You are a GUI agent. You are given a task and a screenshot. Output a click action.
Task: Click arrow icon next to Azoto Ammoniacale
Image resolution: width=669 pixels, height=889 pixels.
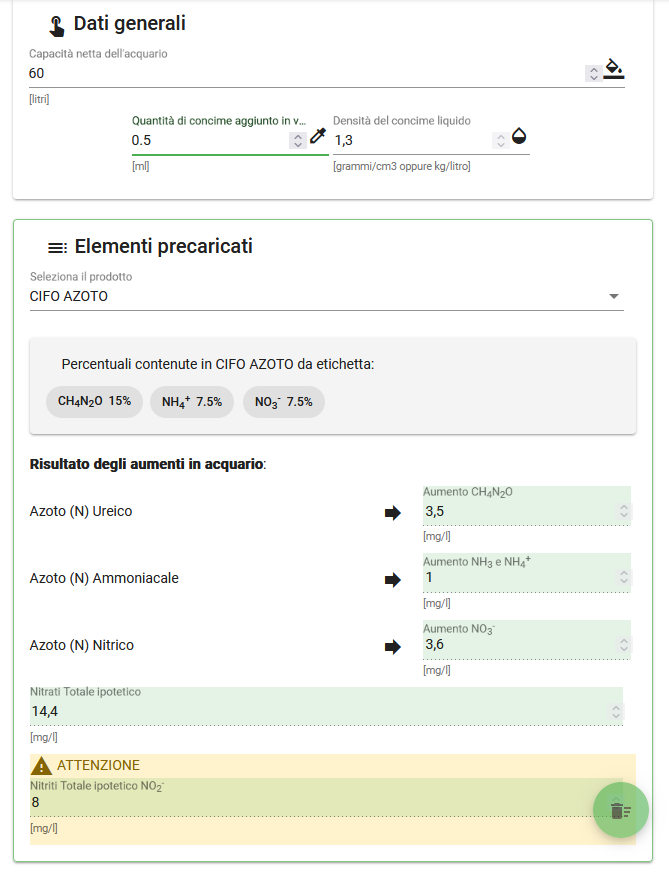(x=392, y=580)
